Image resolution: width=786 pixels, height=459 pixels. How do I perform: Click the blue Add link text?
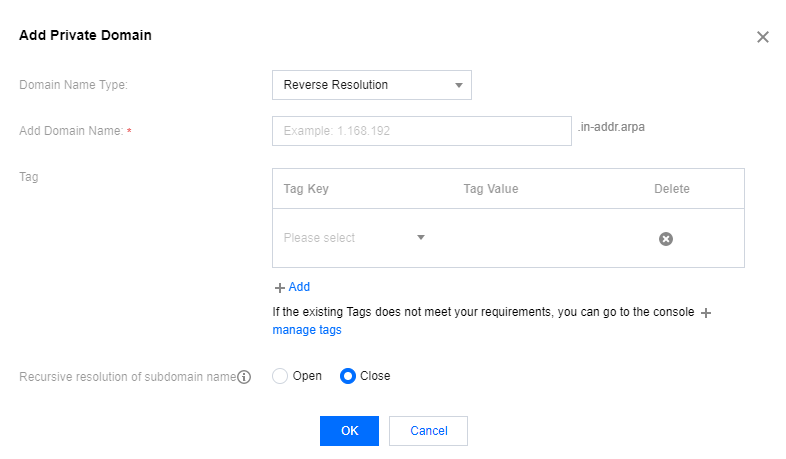pyautogui.click(x=299, y=287)
